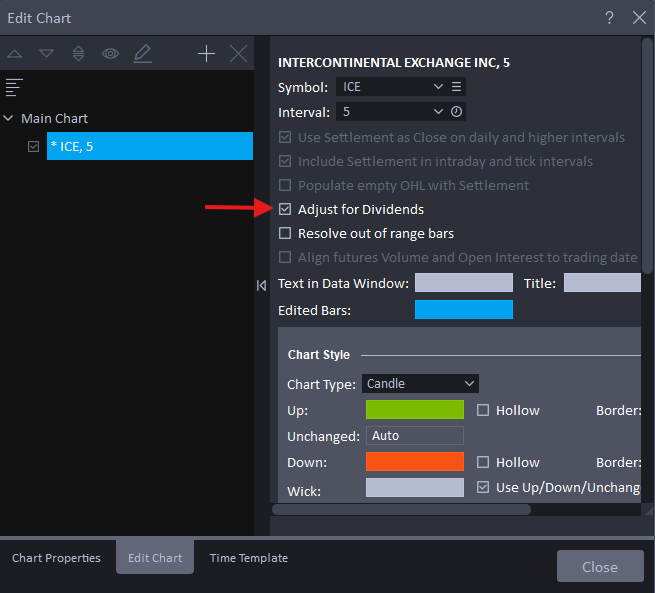Click the green Up color swatch
Viewport: 655px width, 593px height.
414,410
